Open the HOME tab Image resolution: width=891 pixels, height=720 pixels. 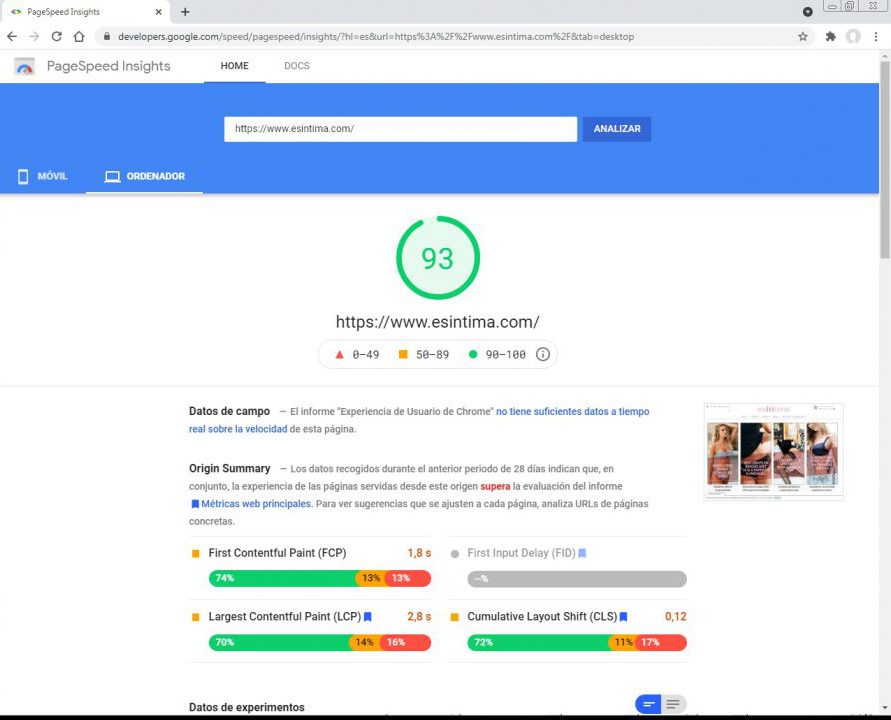(x=235, y=66)
